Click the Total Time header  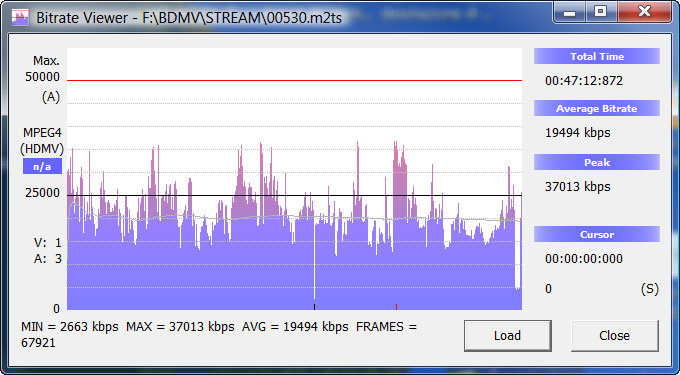pyautogui.click(x=597, y=56)
